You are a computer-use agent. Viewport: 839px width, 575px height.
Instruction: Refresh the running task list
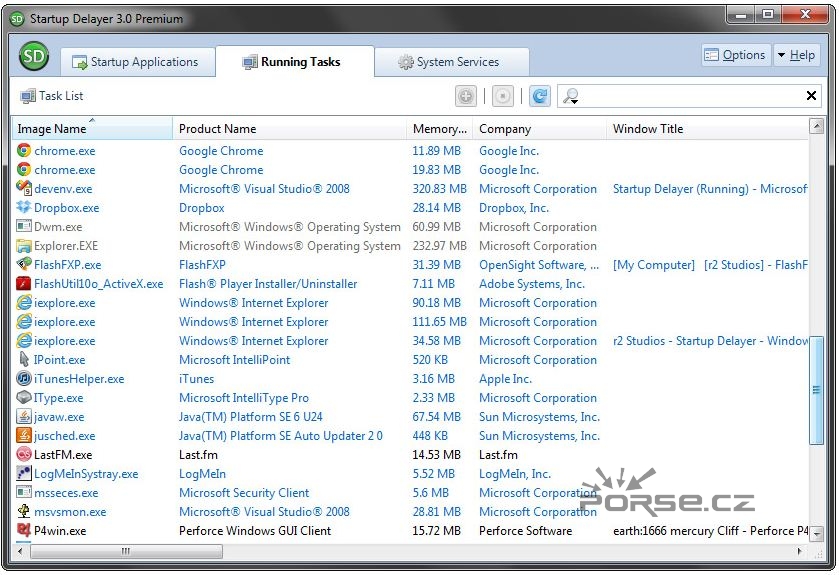coord(540,96)
